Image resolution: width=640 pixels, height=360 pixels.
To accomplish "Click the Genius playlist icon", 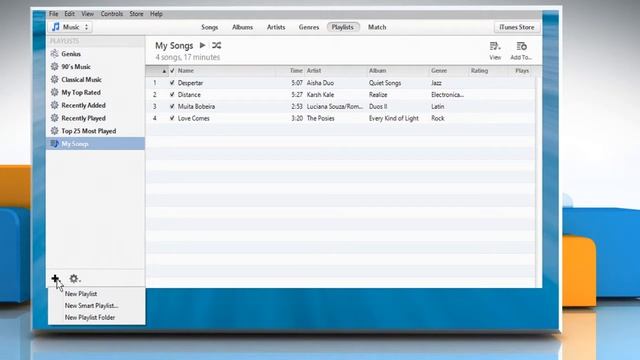I will pyautogui.click(x=54, y=53).
